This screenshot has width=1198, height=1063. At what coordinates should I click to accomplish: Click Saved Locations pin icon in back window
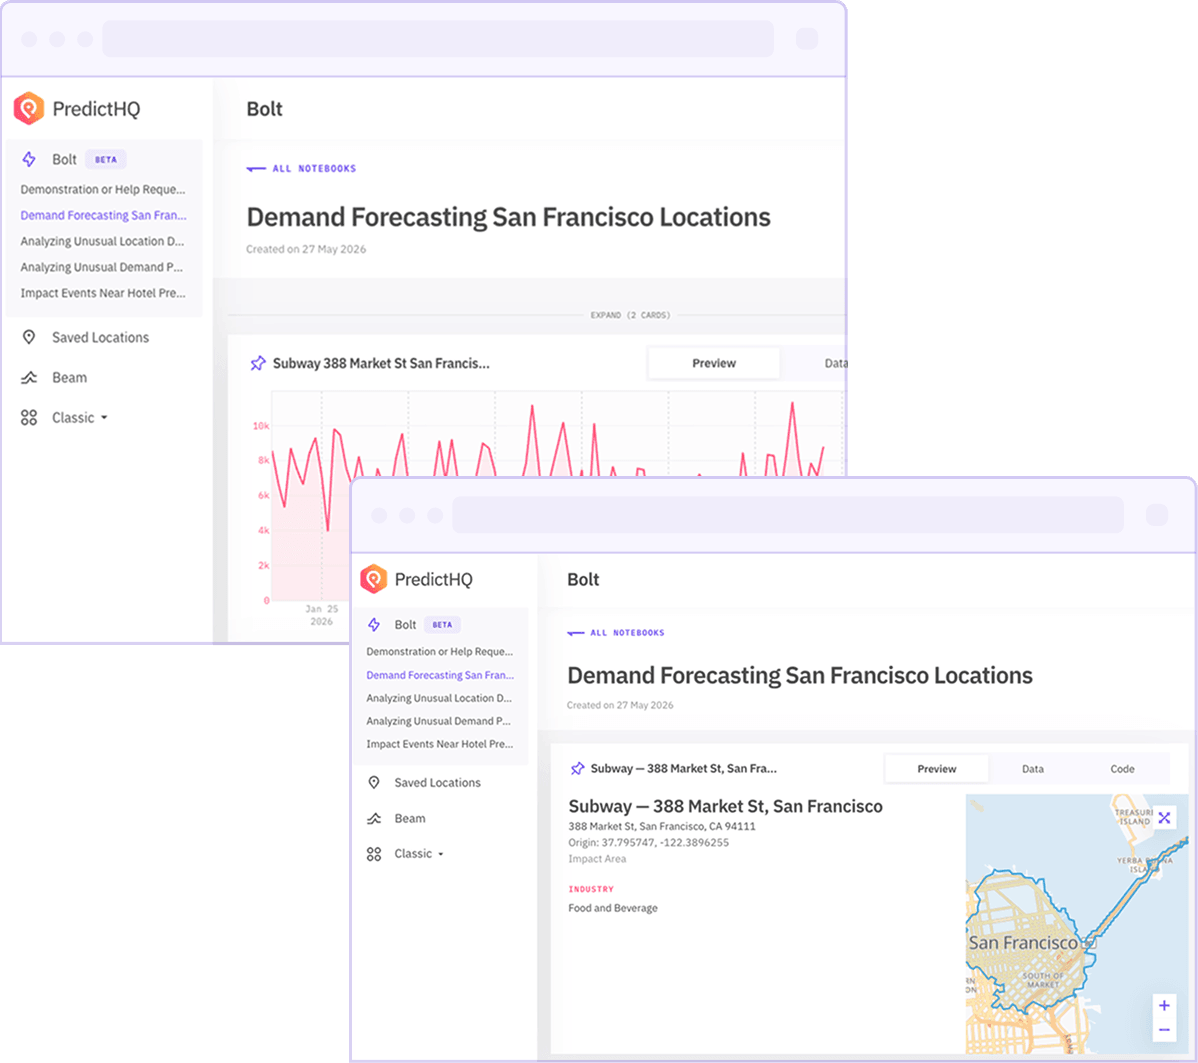[29, 337]
